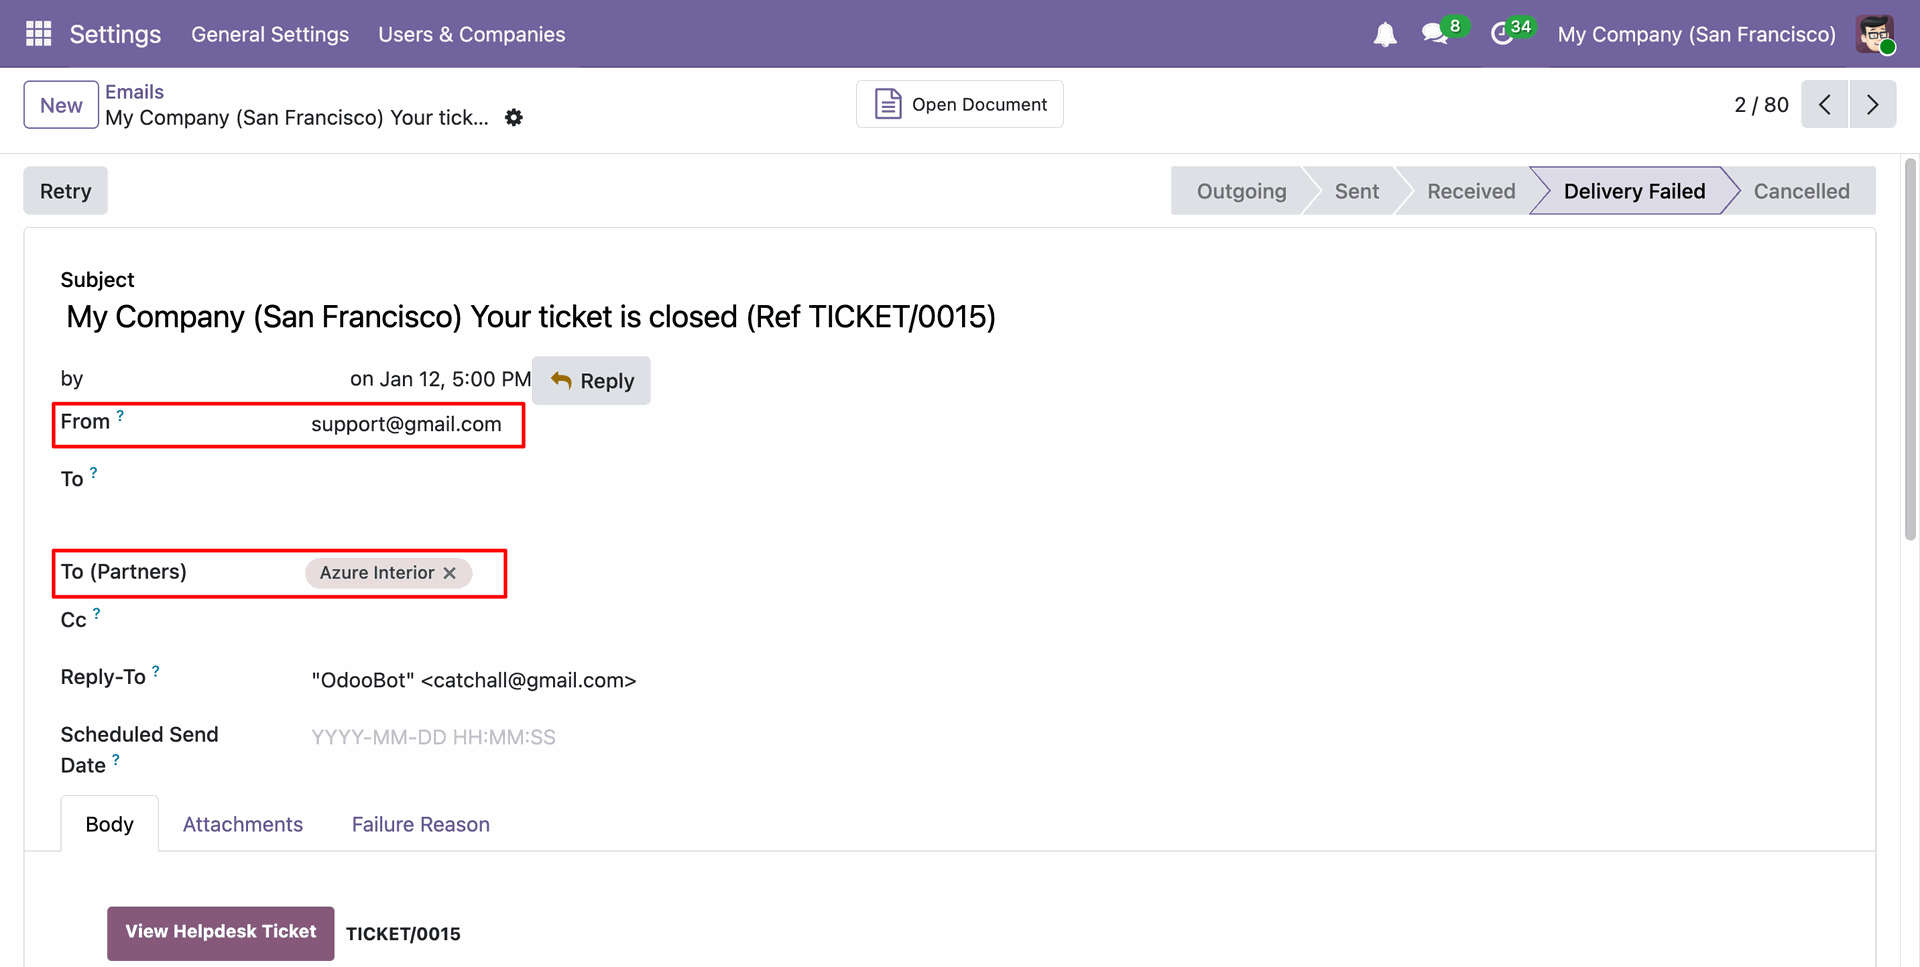Screen dimensions: 1920x967
Task: Set status to Outgoing
Action: [x=1241, y=191]
